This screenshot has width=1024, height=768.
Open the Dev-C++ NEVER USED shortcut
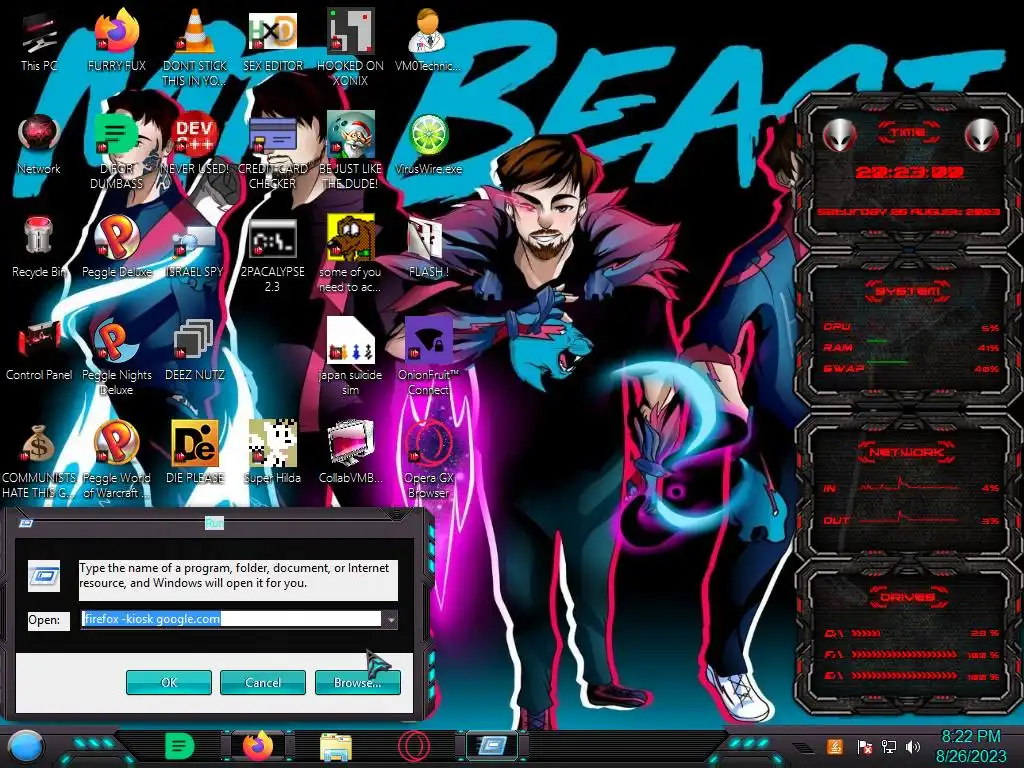[194, 142]
